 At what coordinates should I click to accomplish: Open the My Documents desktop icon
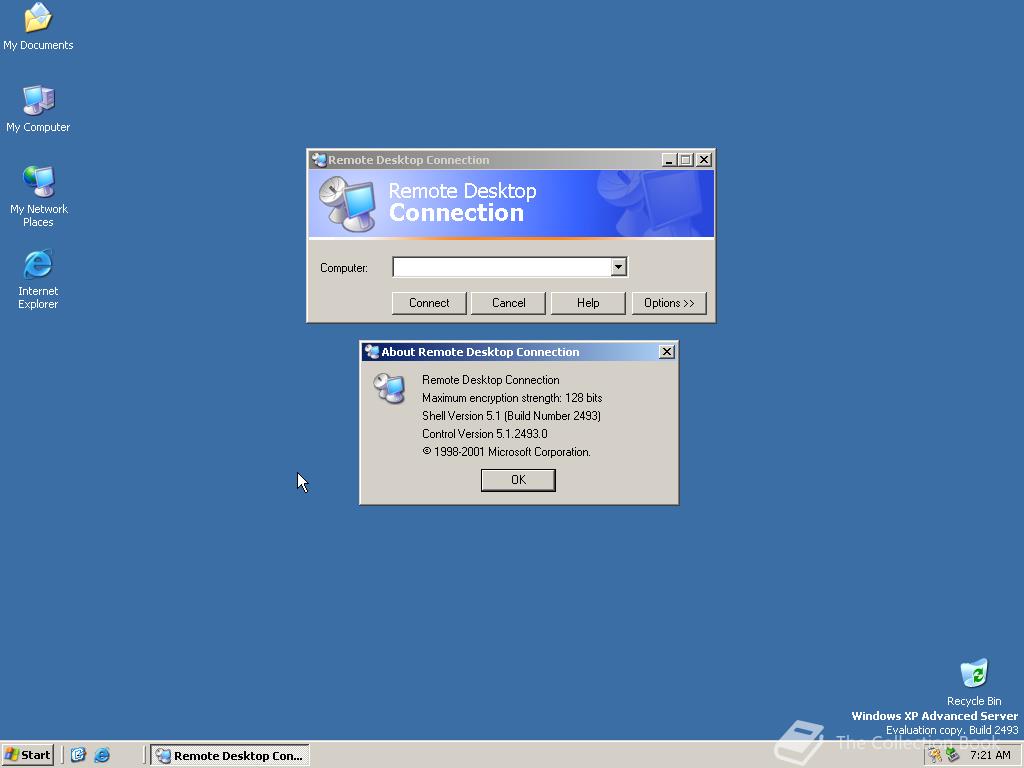click(38, 26)
